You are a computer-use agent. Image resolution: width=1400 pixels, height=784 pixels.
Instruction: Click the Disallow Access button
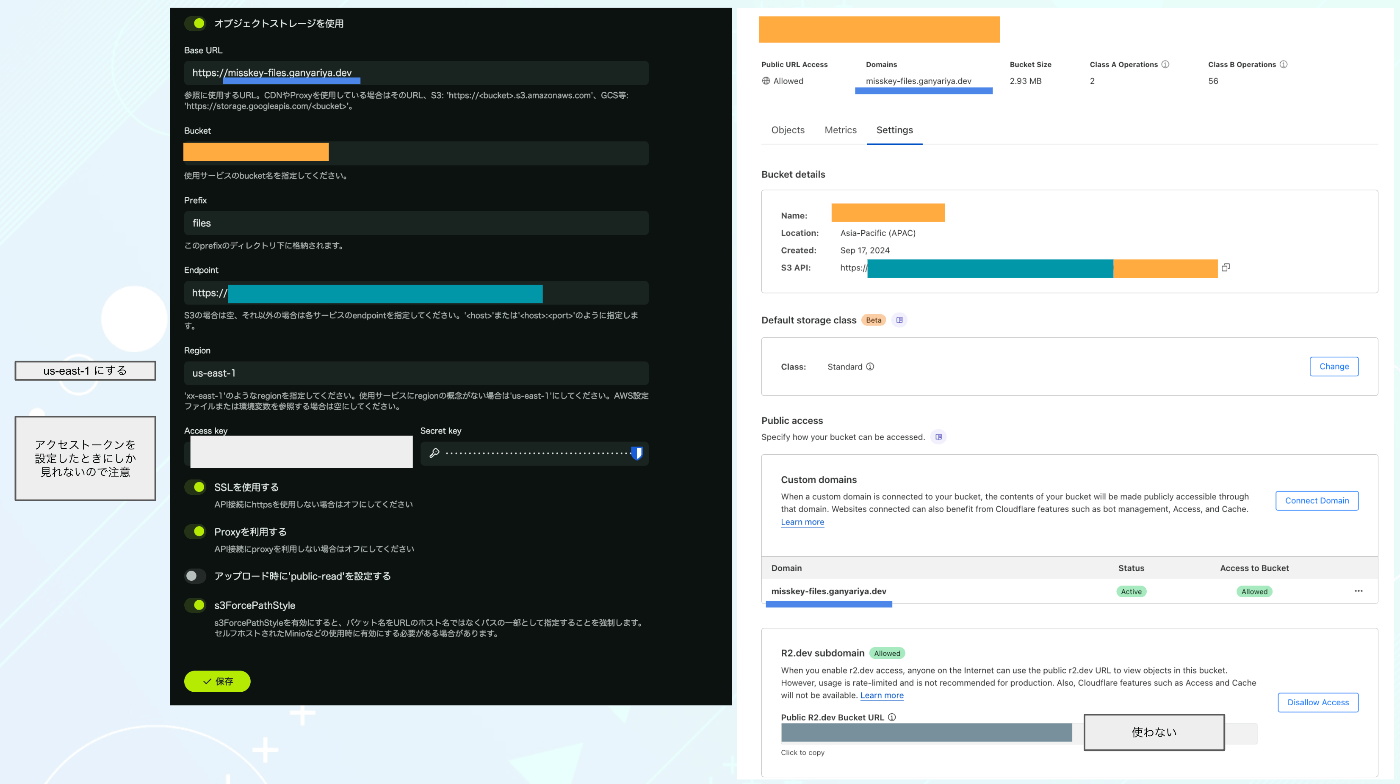(1318, 702)
